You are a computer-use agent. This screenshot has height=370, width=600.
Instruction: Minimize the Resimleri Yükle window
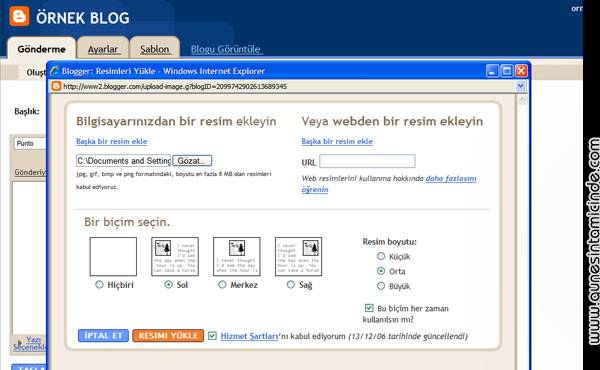[x=492, y=71]
